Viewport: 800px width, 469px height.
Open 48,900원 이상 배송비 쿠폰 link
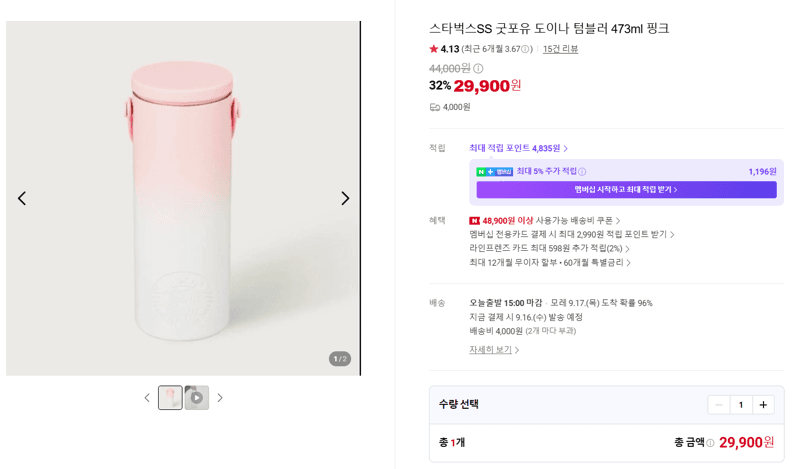point(544,220)
